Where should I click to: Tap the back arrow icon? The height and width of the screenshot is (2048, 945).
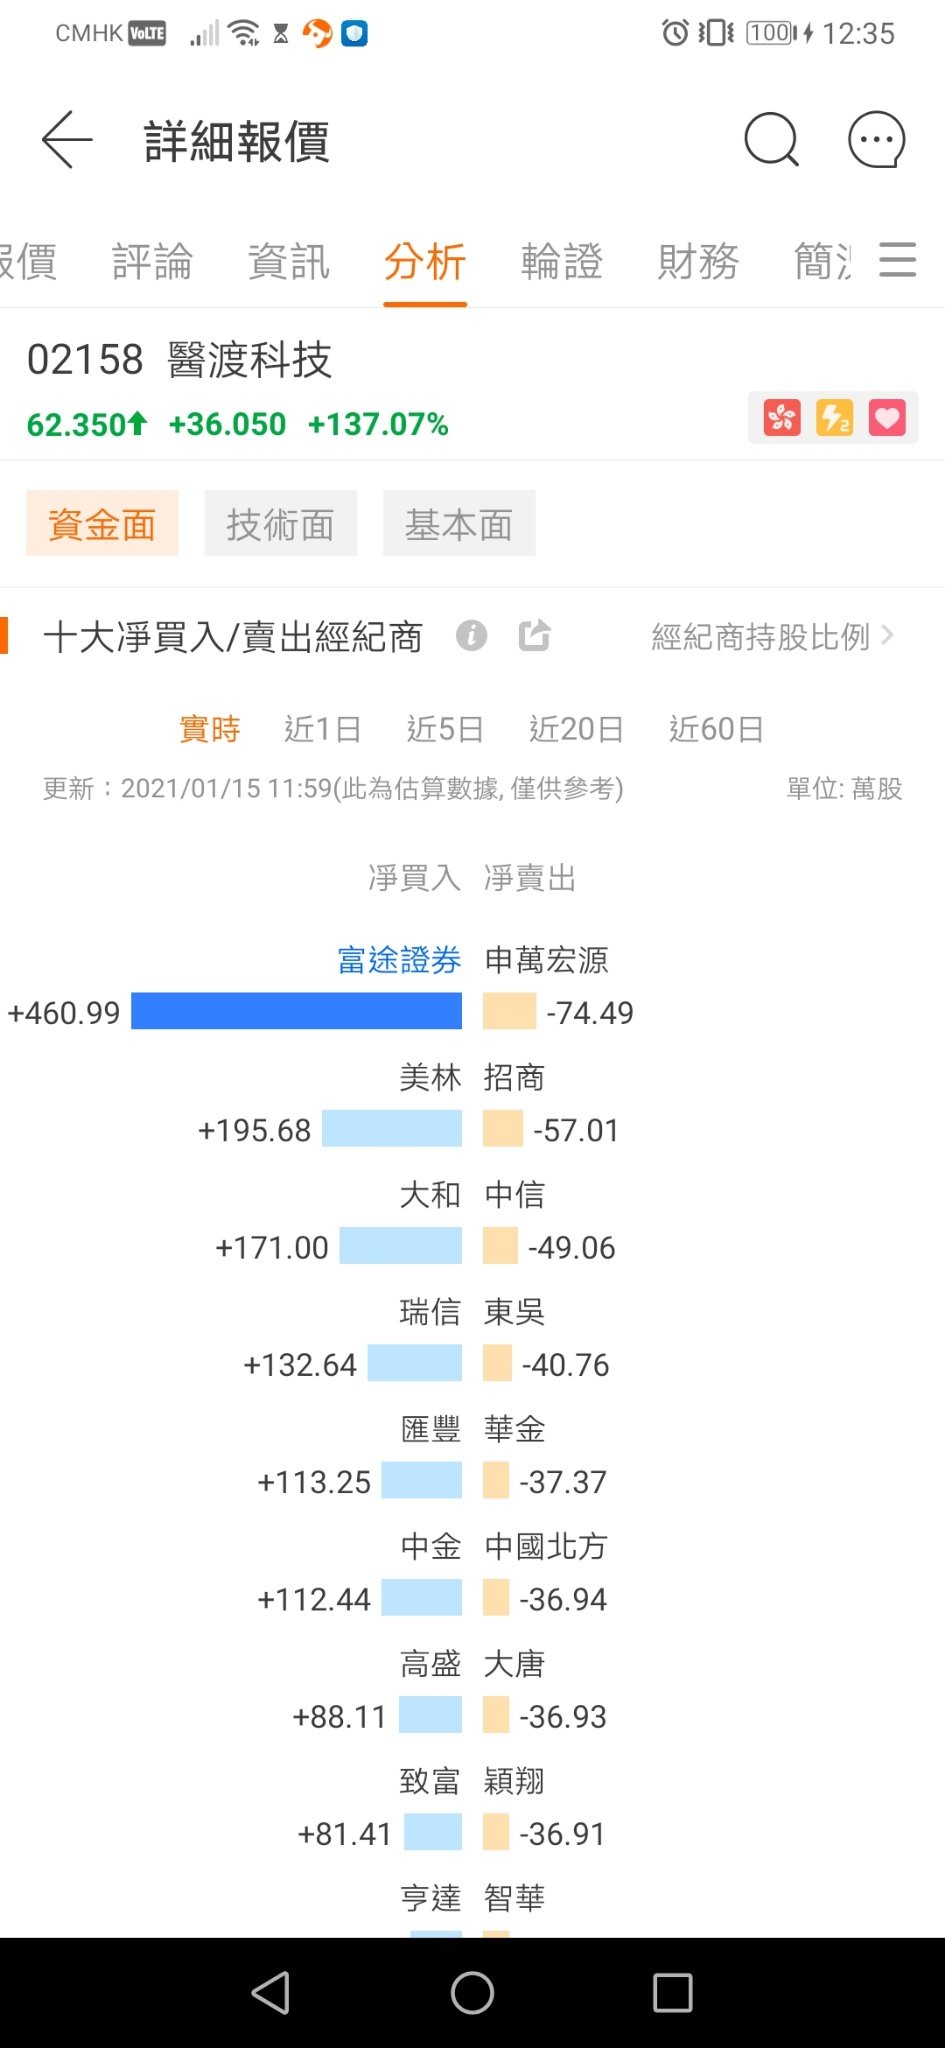67,140
